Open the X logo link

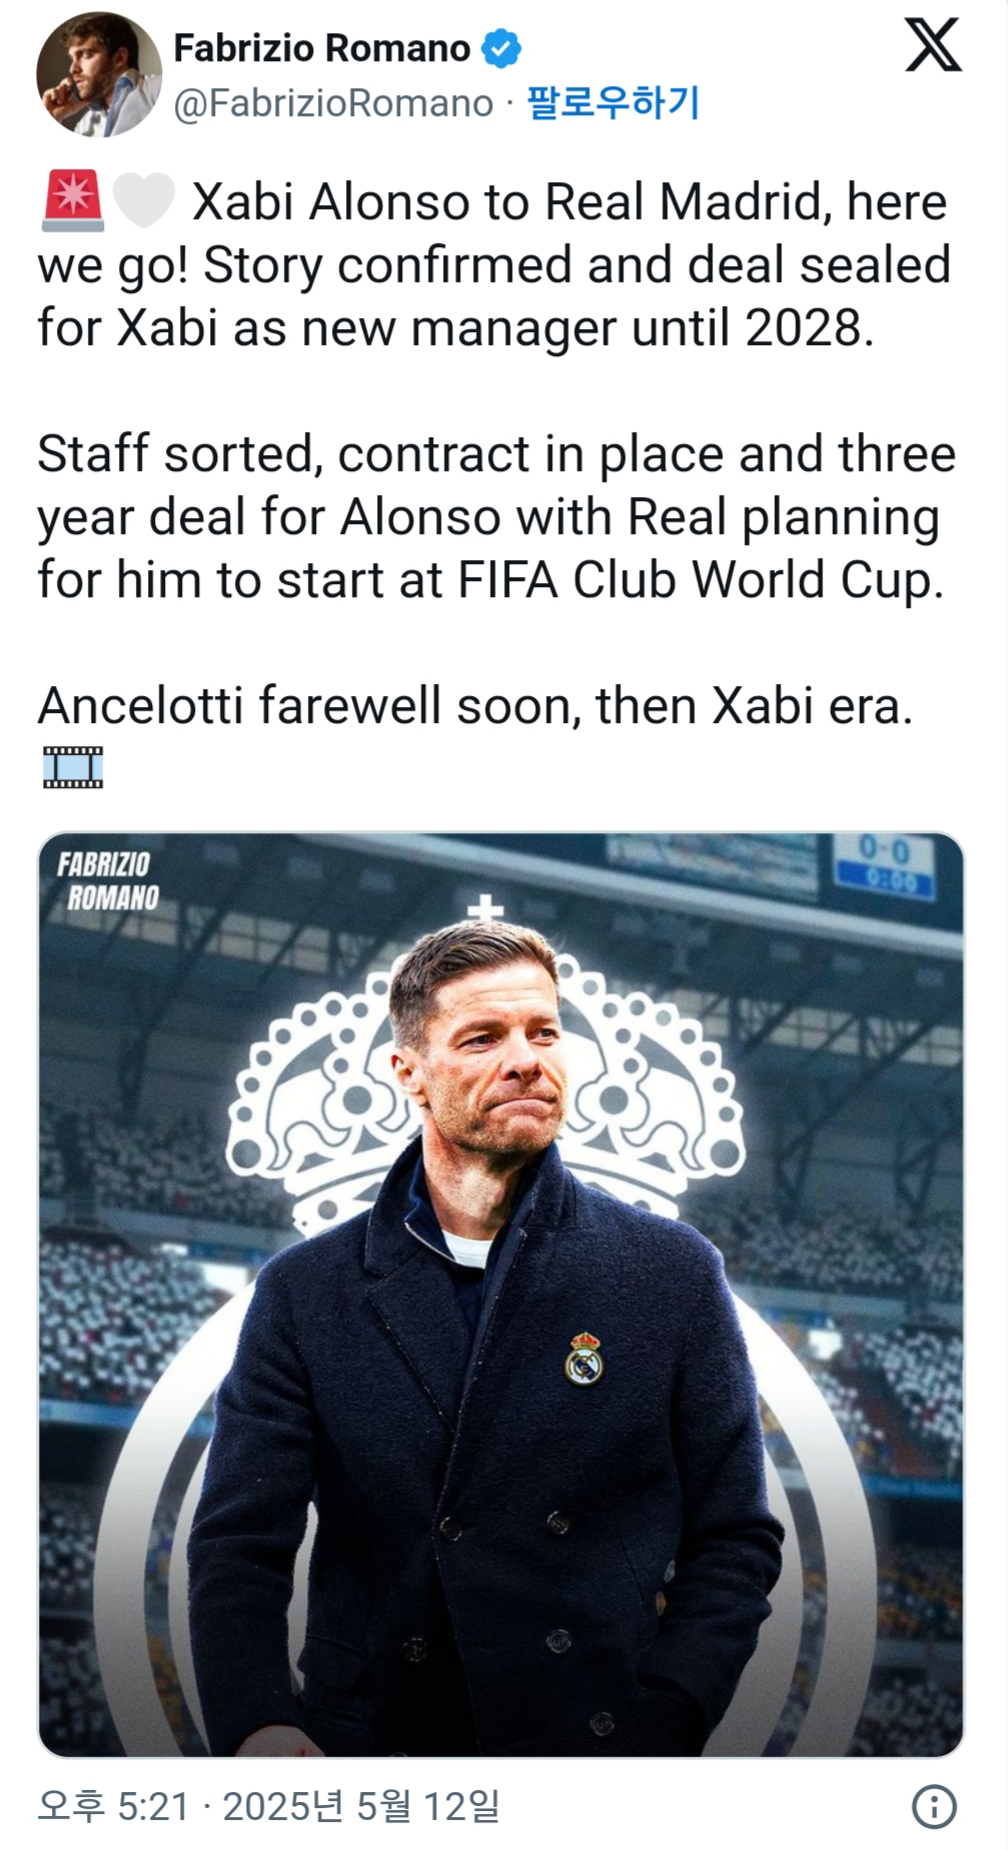coord(933,46)
